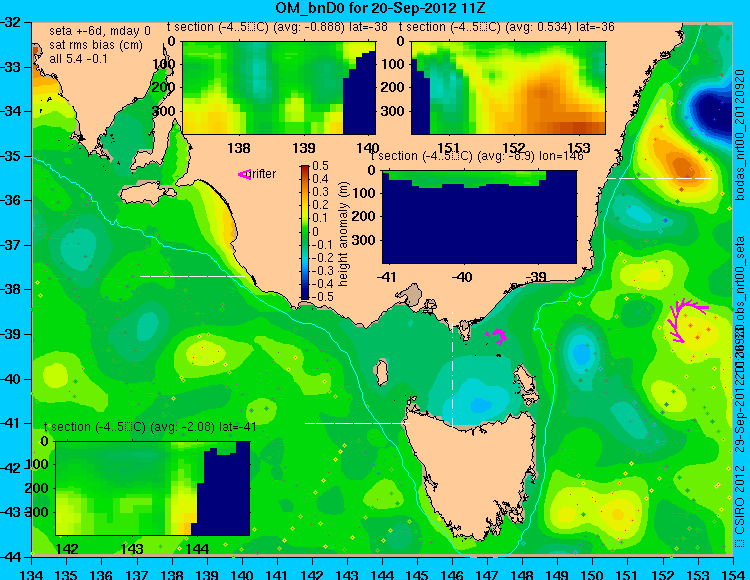Click the vertical 'bodas_nrt00_20120920' label on the right

tap(740, 134)
